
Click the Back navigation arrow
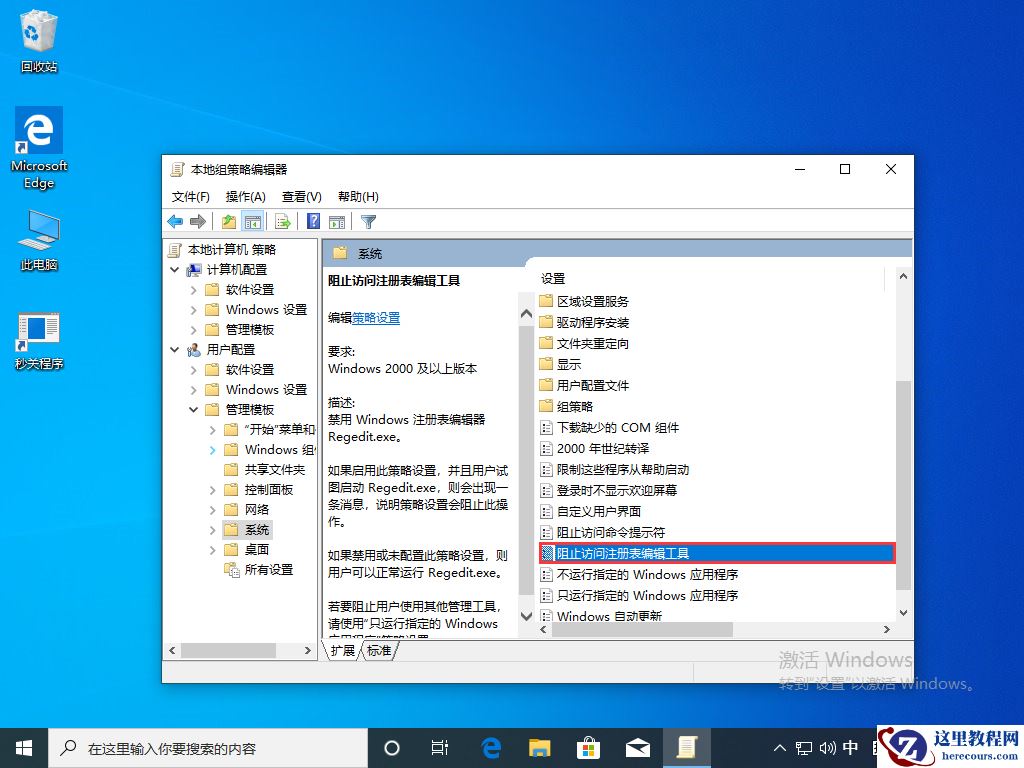pos(177,221)
